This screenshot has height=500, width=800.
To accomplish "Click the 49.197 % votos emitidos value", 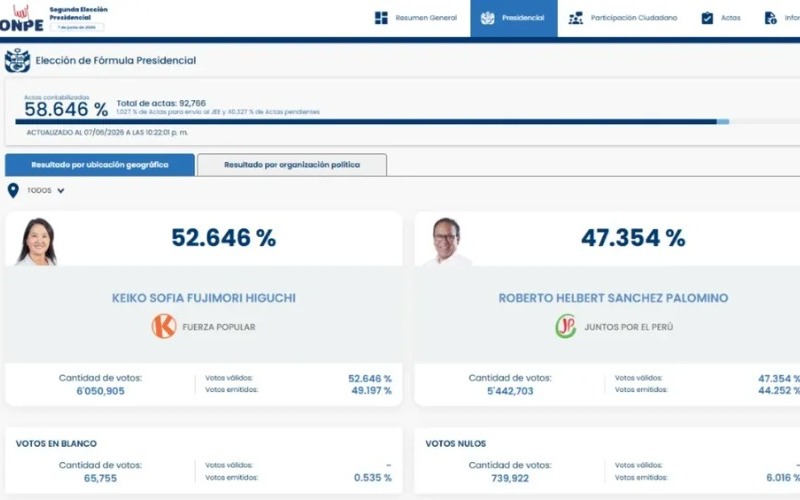I will point(371,391).
